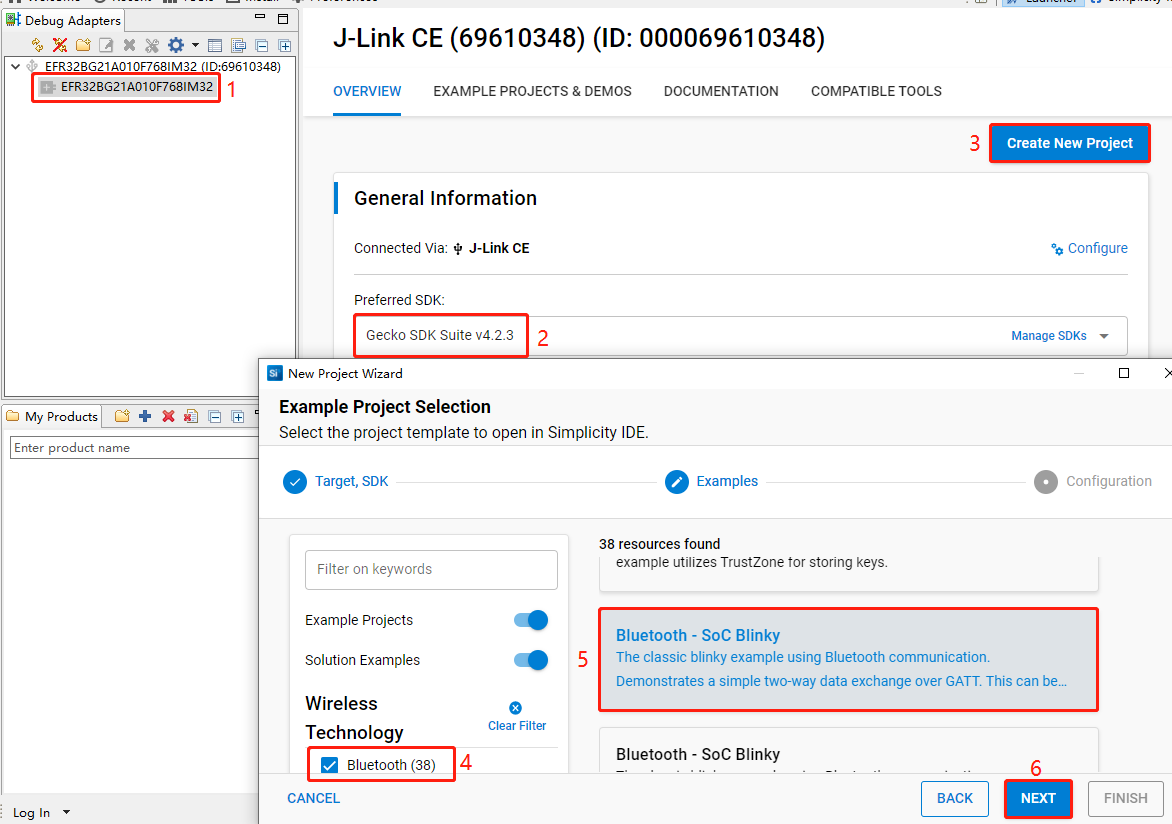Click the Create New Project button
This screenshot has width=1172, height=824.
point(1069,143)
